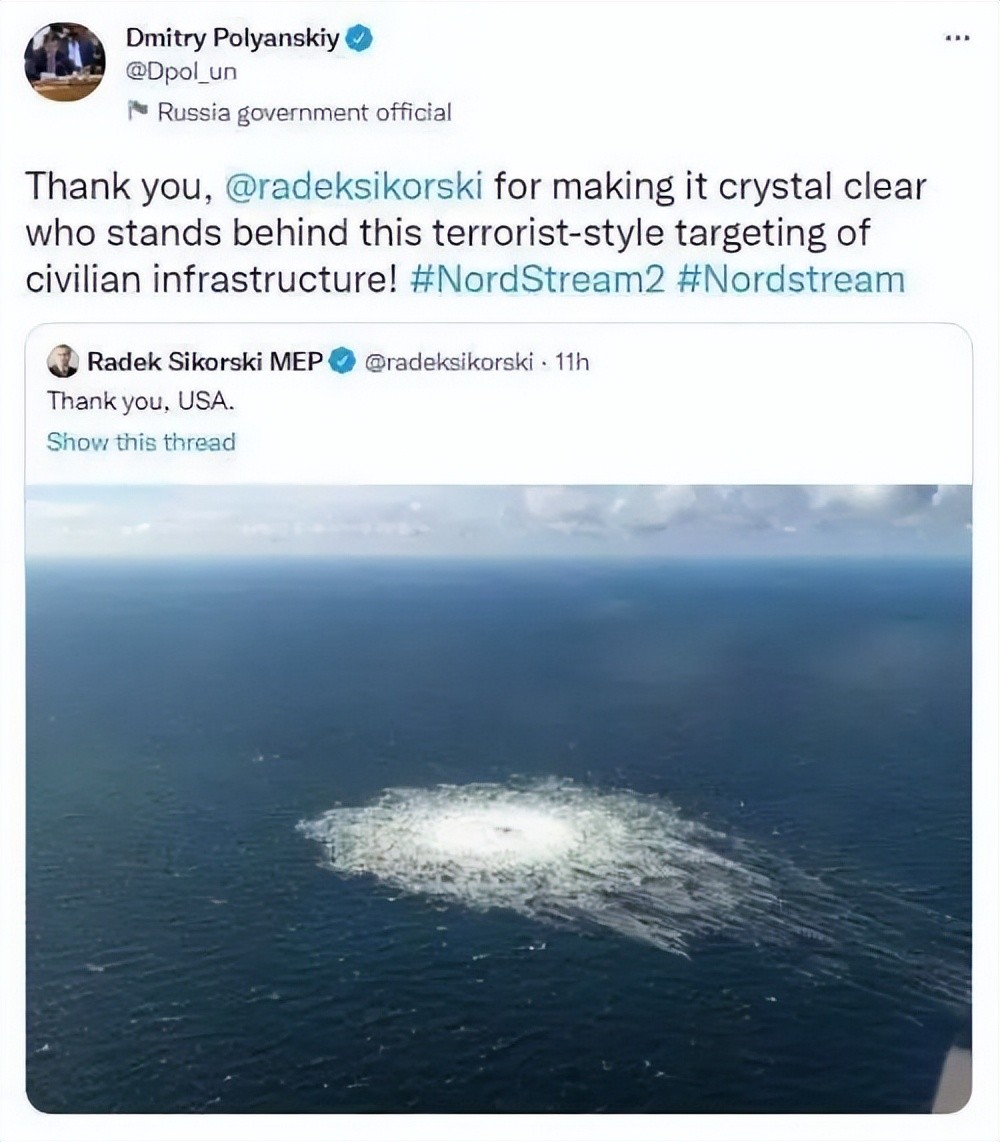Open the 11h timestamp of quoted tweet
The image size is (1000, 1142).
[572, 361]
